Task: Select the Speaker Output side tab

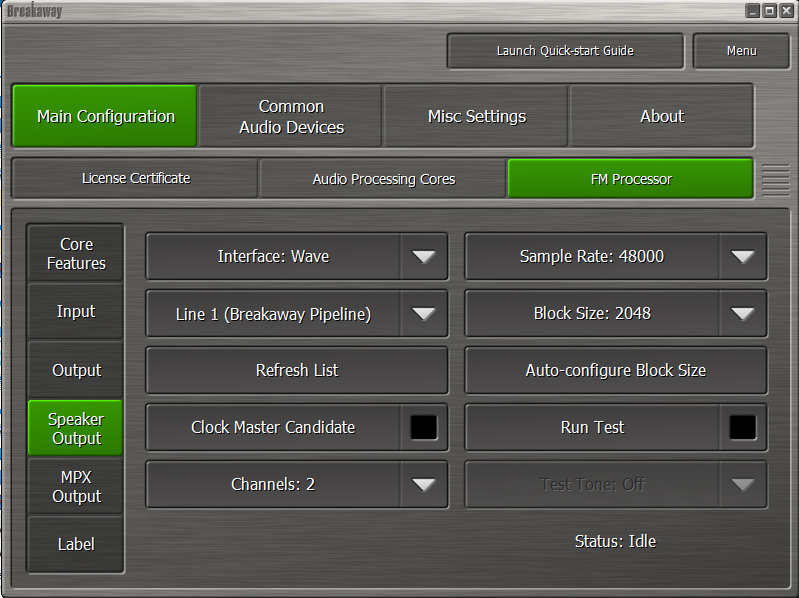Action: click(76, 428)
